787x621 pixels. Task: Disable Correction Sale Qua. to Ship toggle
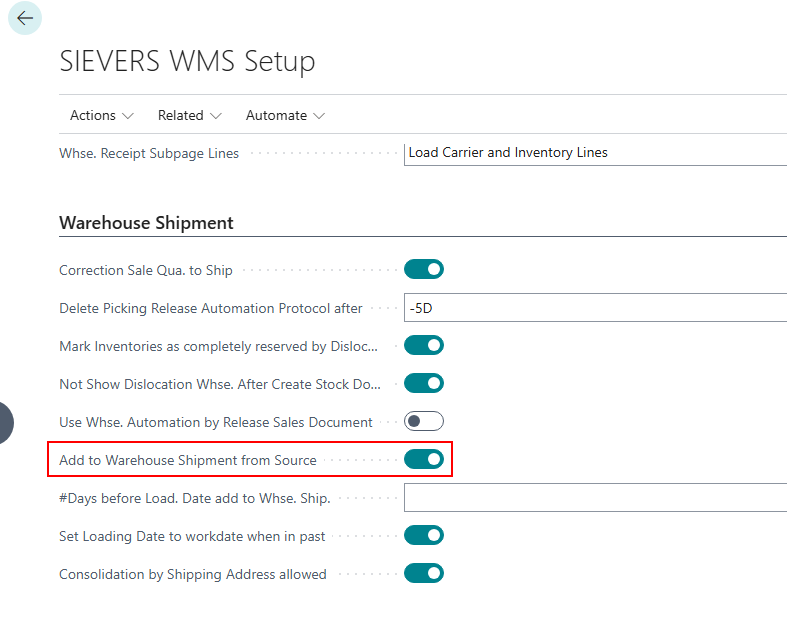point(423,269)
